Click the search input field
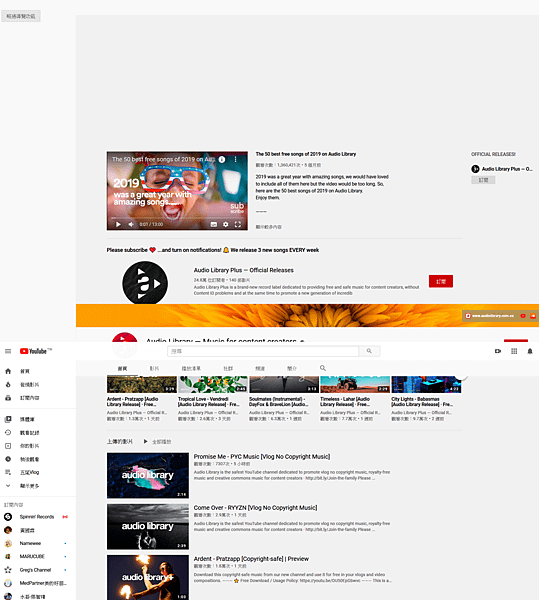Viewport: 539px width, 600px height. click(x=263, y=351)
